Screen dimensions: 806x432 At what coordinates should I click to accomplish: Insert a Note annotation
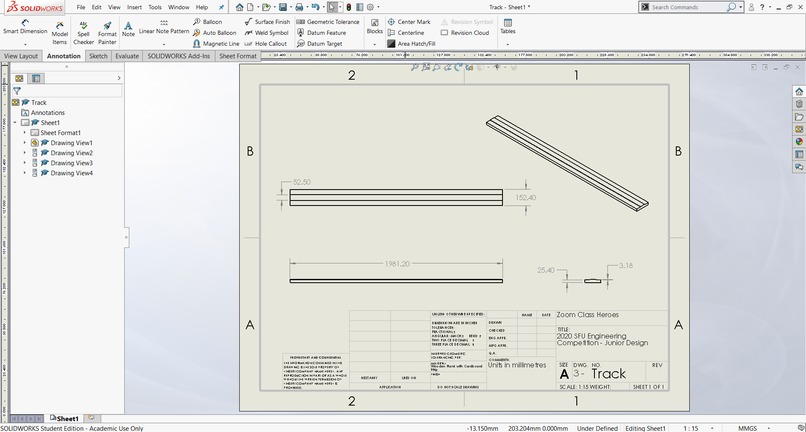point(128,29)
